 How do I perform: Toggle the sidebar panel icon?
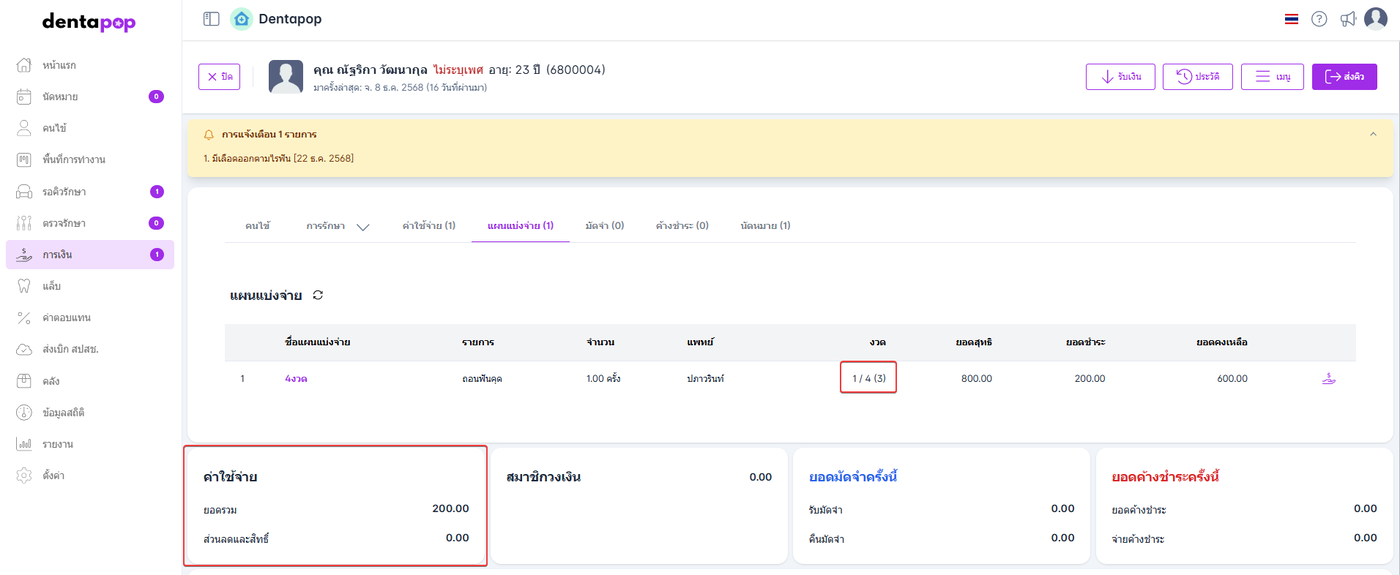pos(211,19)
